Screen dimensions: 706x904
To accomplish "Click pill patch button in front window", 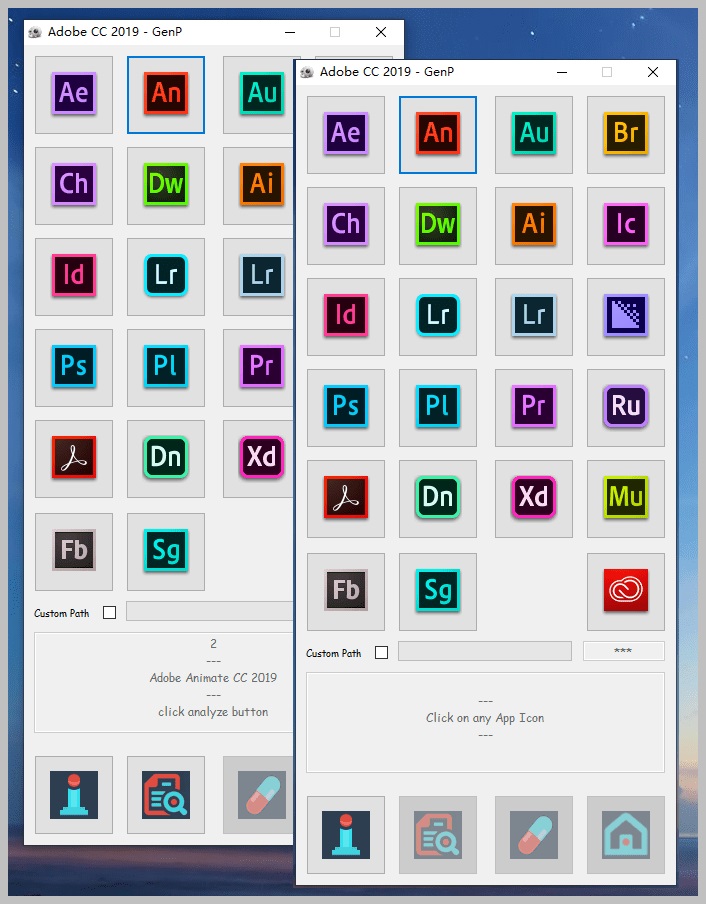I will pyautogui.click(x=534, y=835).
